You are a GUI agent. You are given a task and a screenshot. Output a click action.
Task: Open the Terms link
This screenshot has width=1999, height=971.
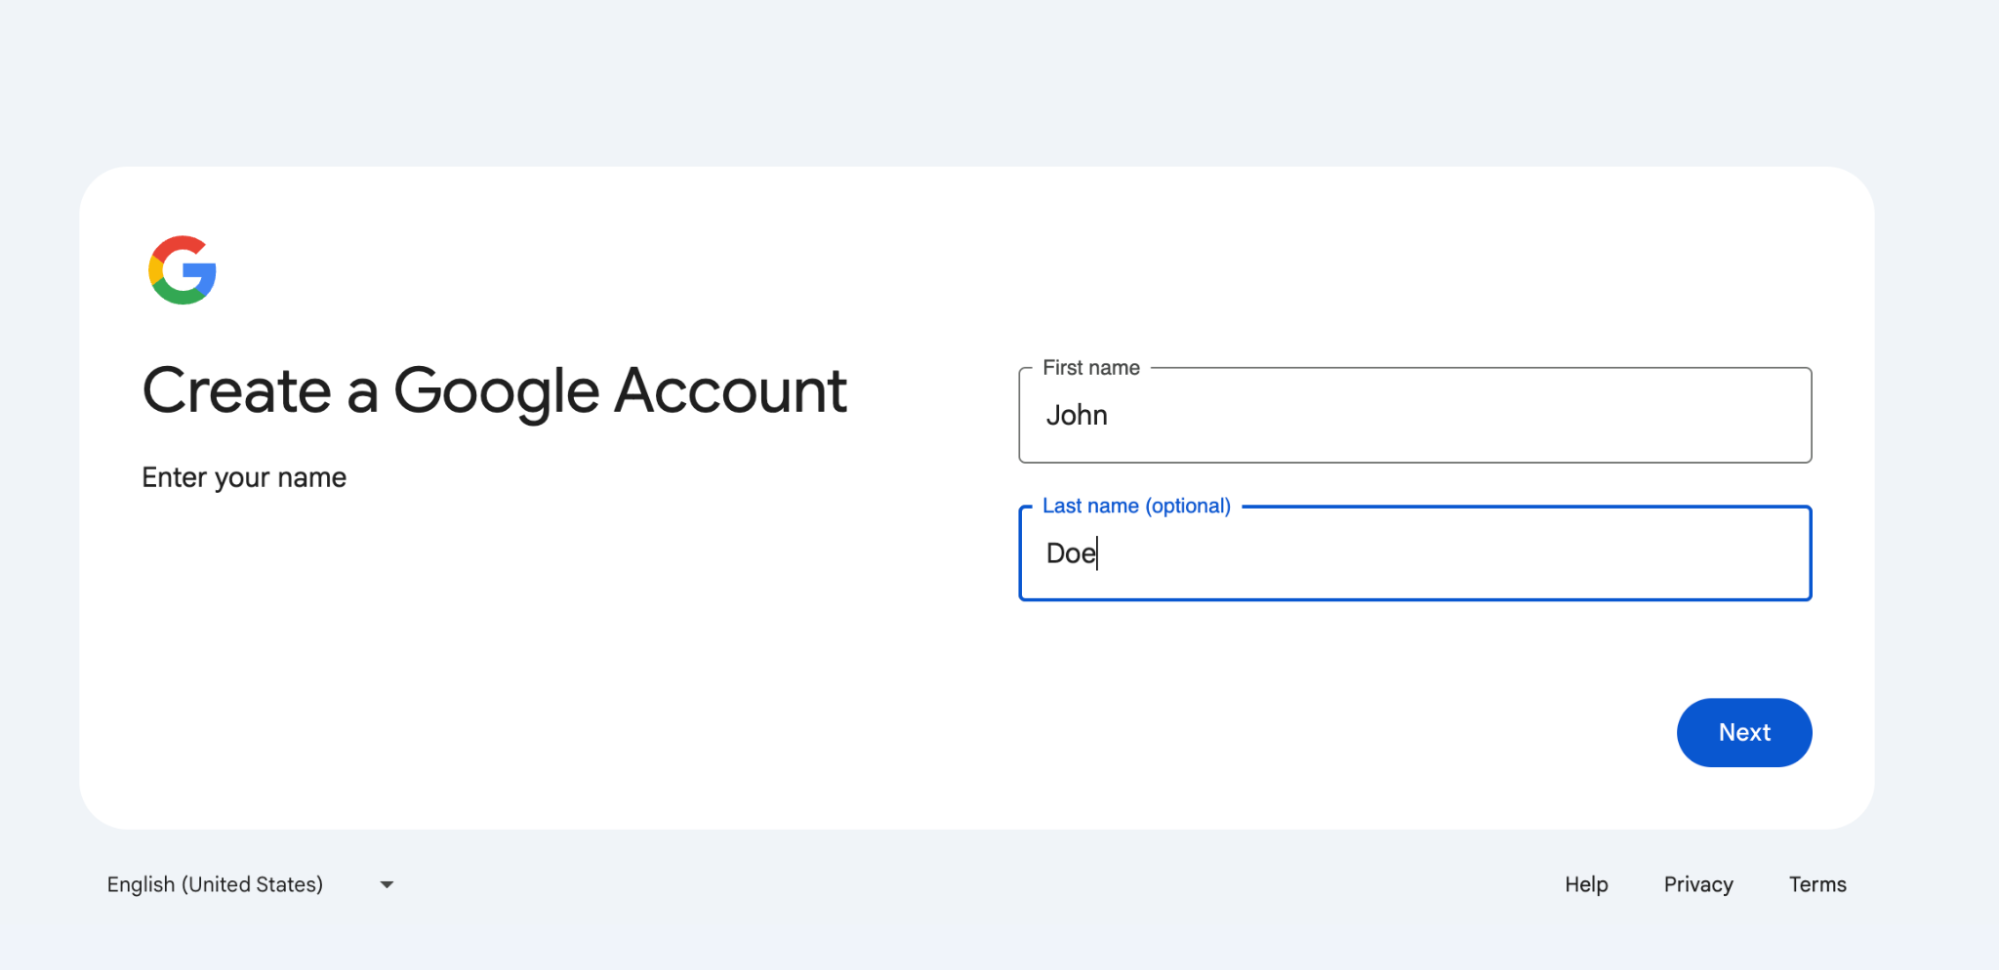click(x=1816, y=884)
